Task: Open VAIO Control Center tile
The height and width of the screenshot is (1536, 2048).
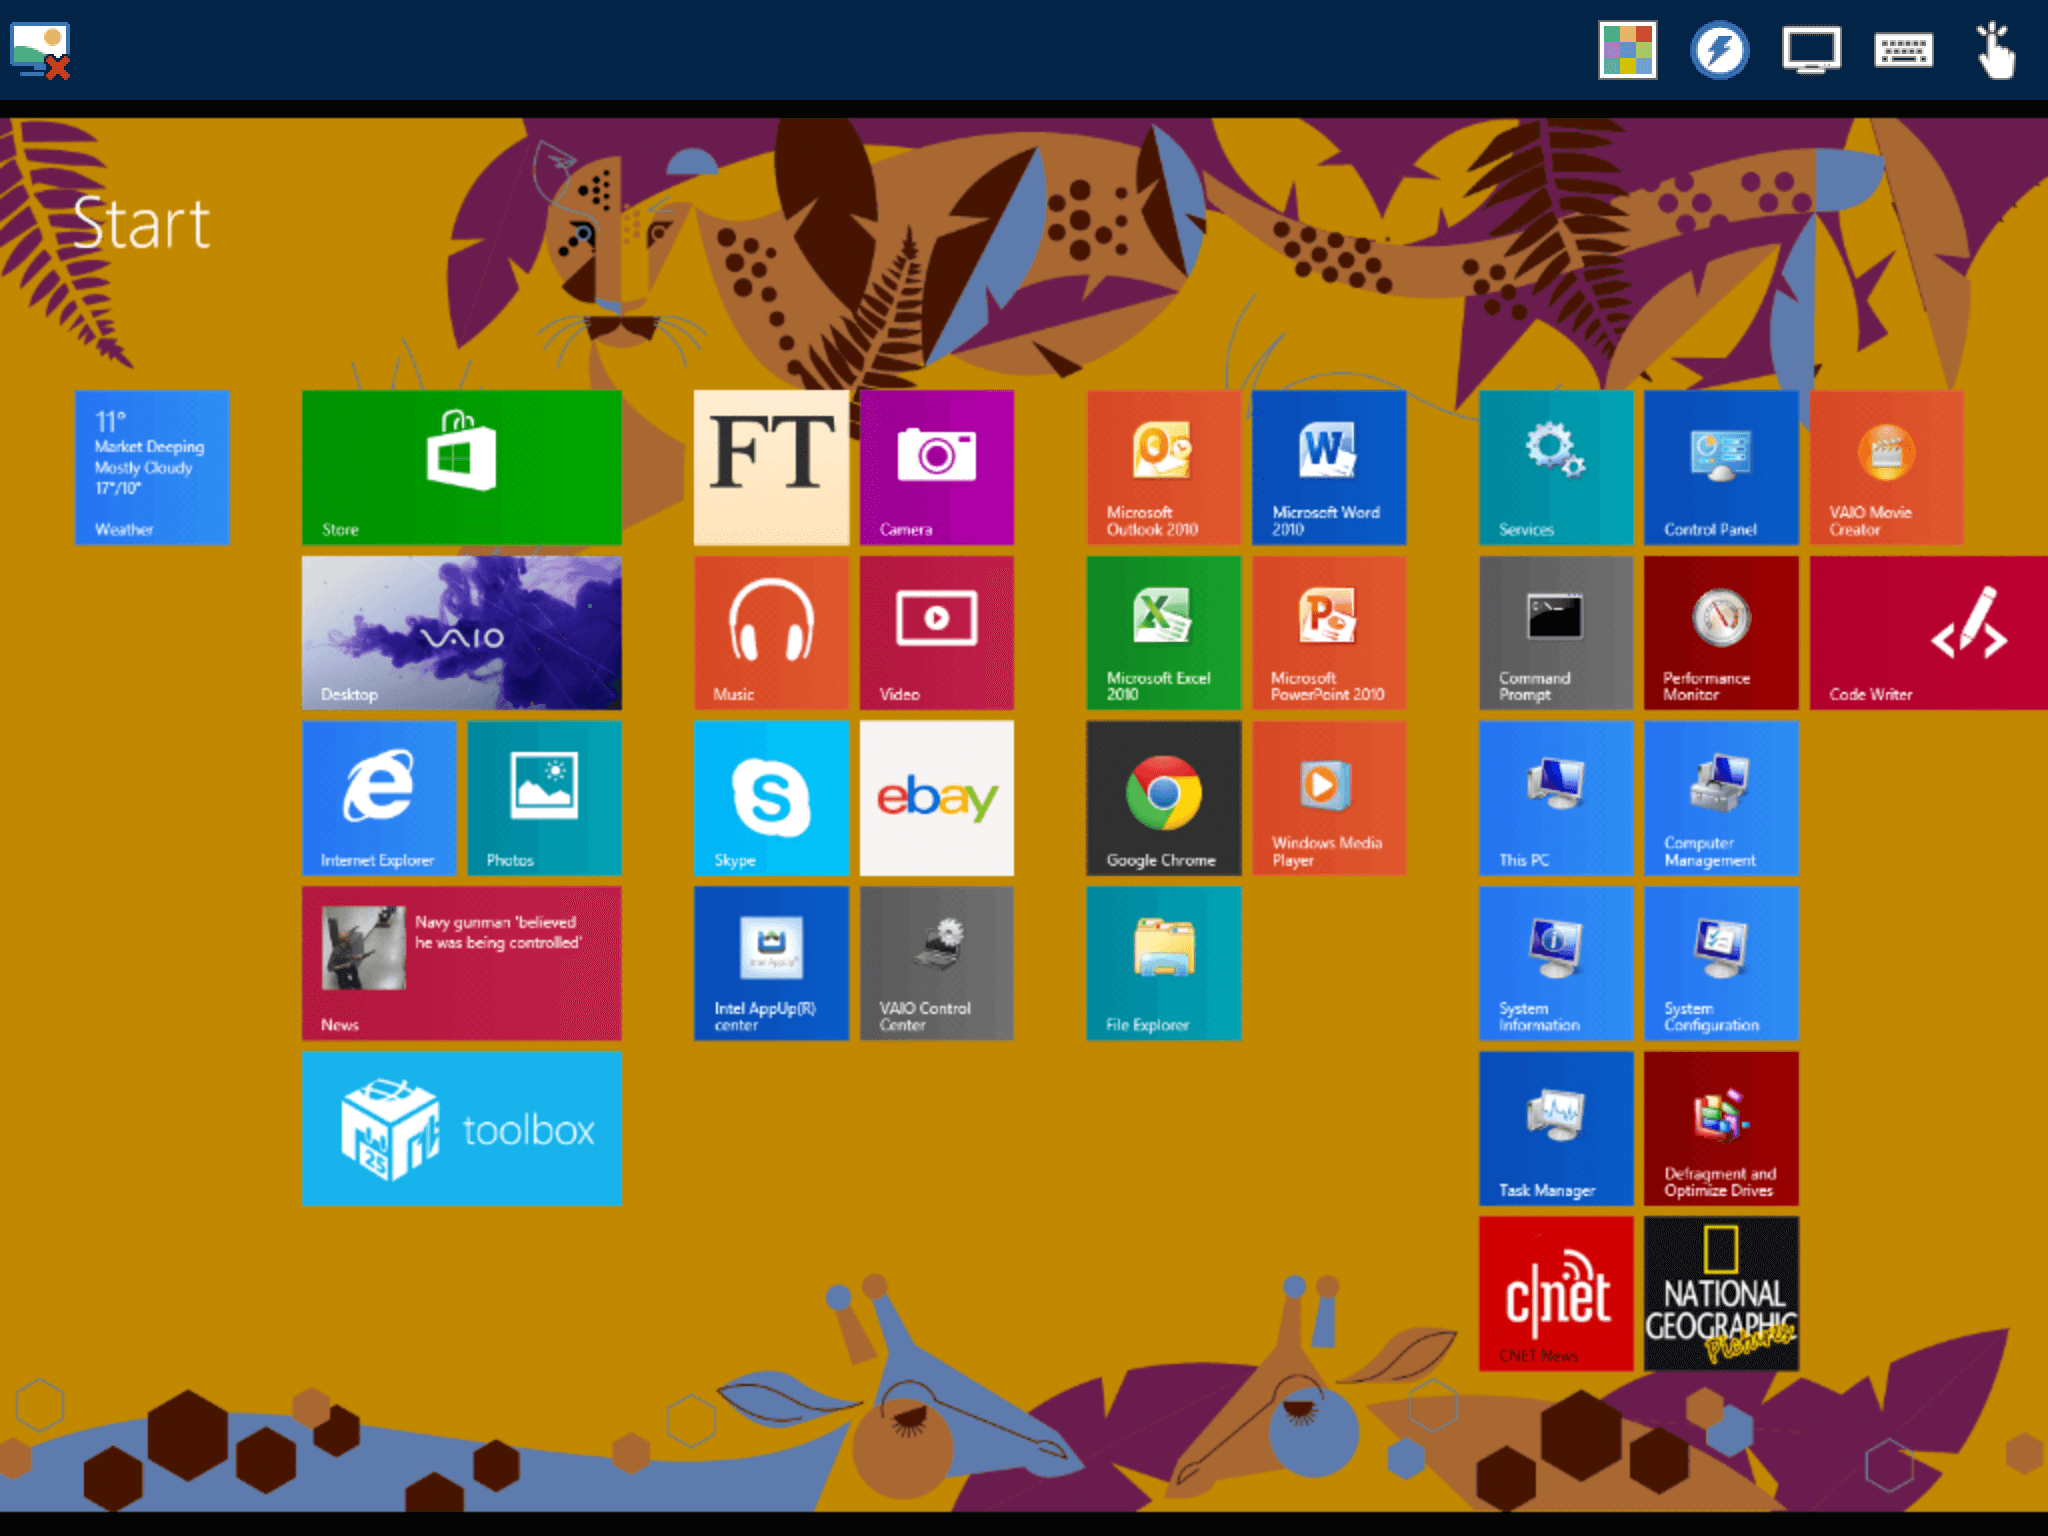Action: click(x=937, y=963)
